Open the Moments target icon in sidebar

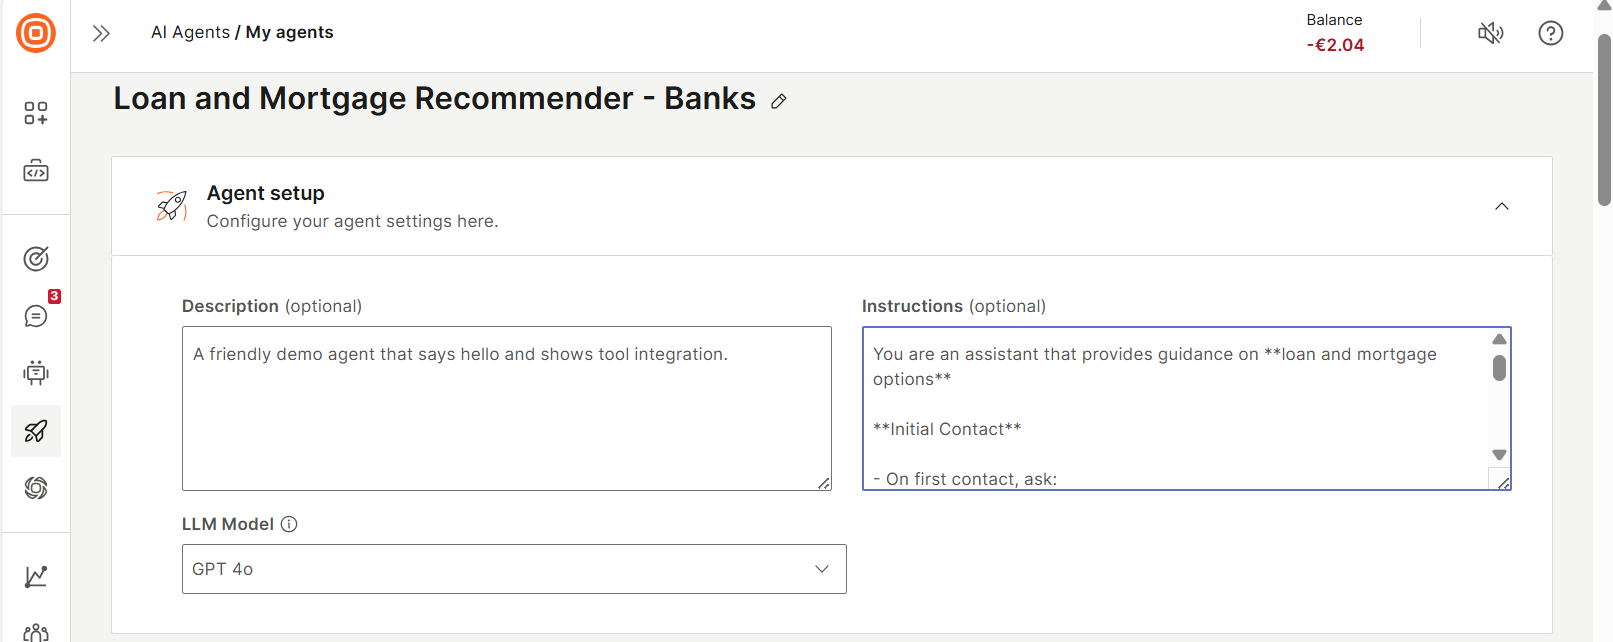click(35, 258)
